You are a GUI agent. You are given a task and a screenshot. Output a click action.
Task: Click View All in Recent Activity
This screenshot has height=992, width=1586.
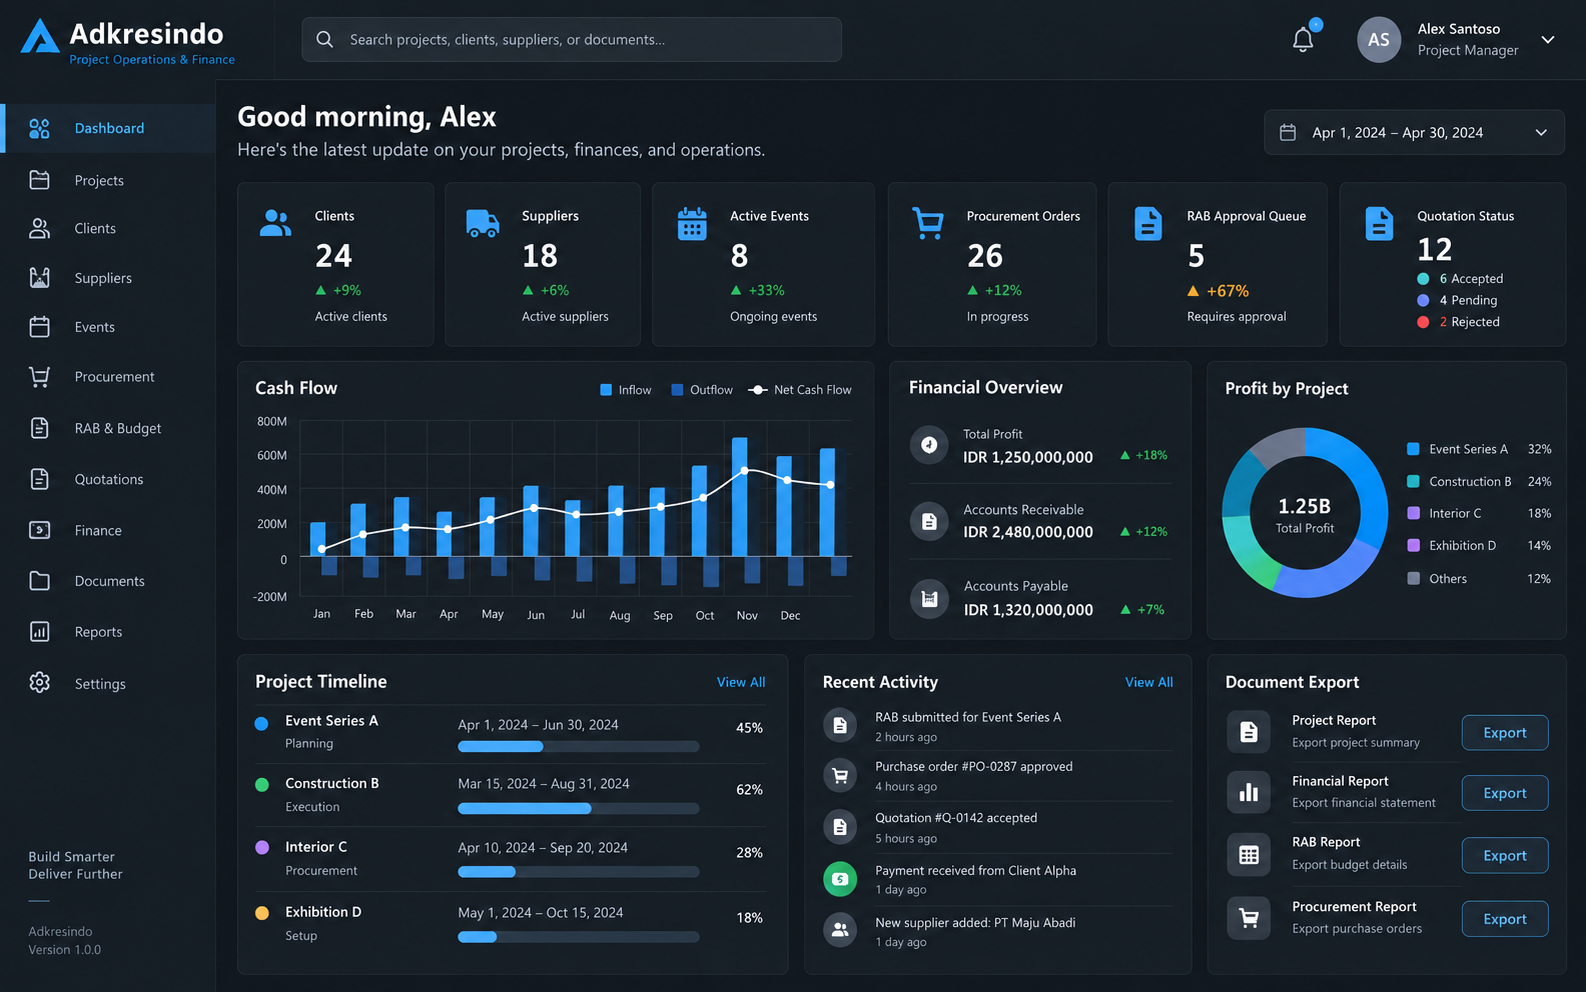[1149, 682]
